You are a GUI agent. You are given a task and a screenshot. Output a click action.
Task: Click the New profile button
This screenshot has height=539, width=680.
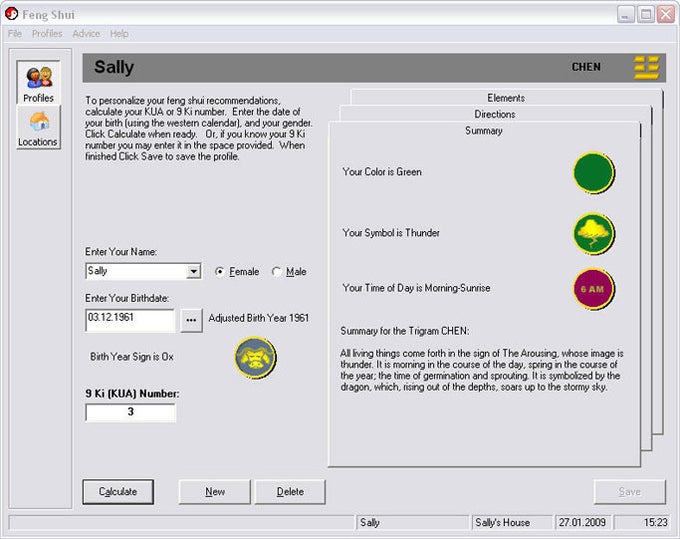[215, 492]
